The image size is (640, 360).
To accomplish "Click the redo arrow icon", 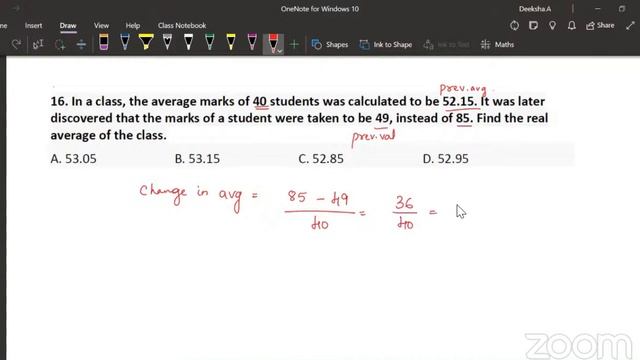I will pos(16,44).
